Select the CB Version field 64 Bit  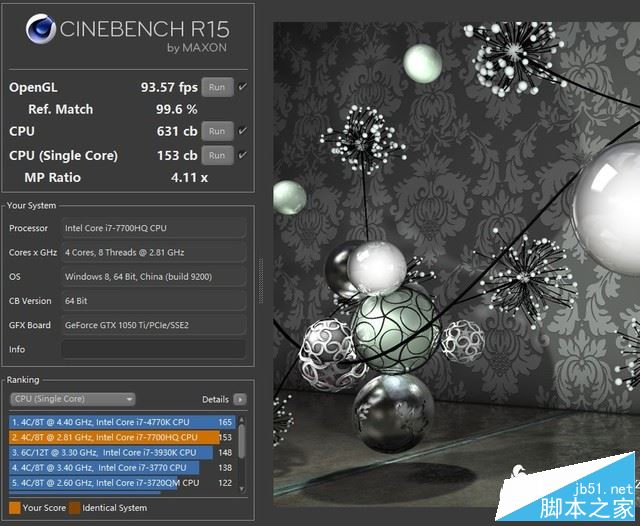coord(153,301)
